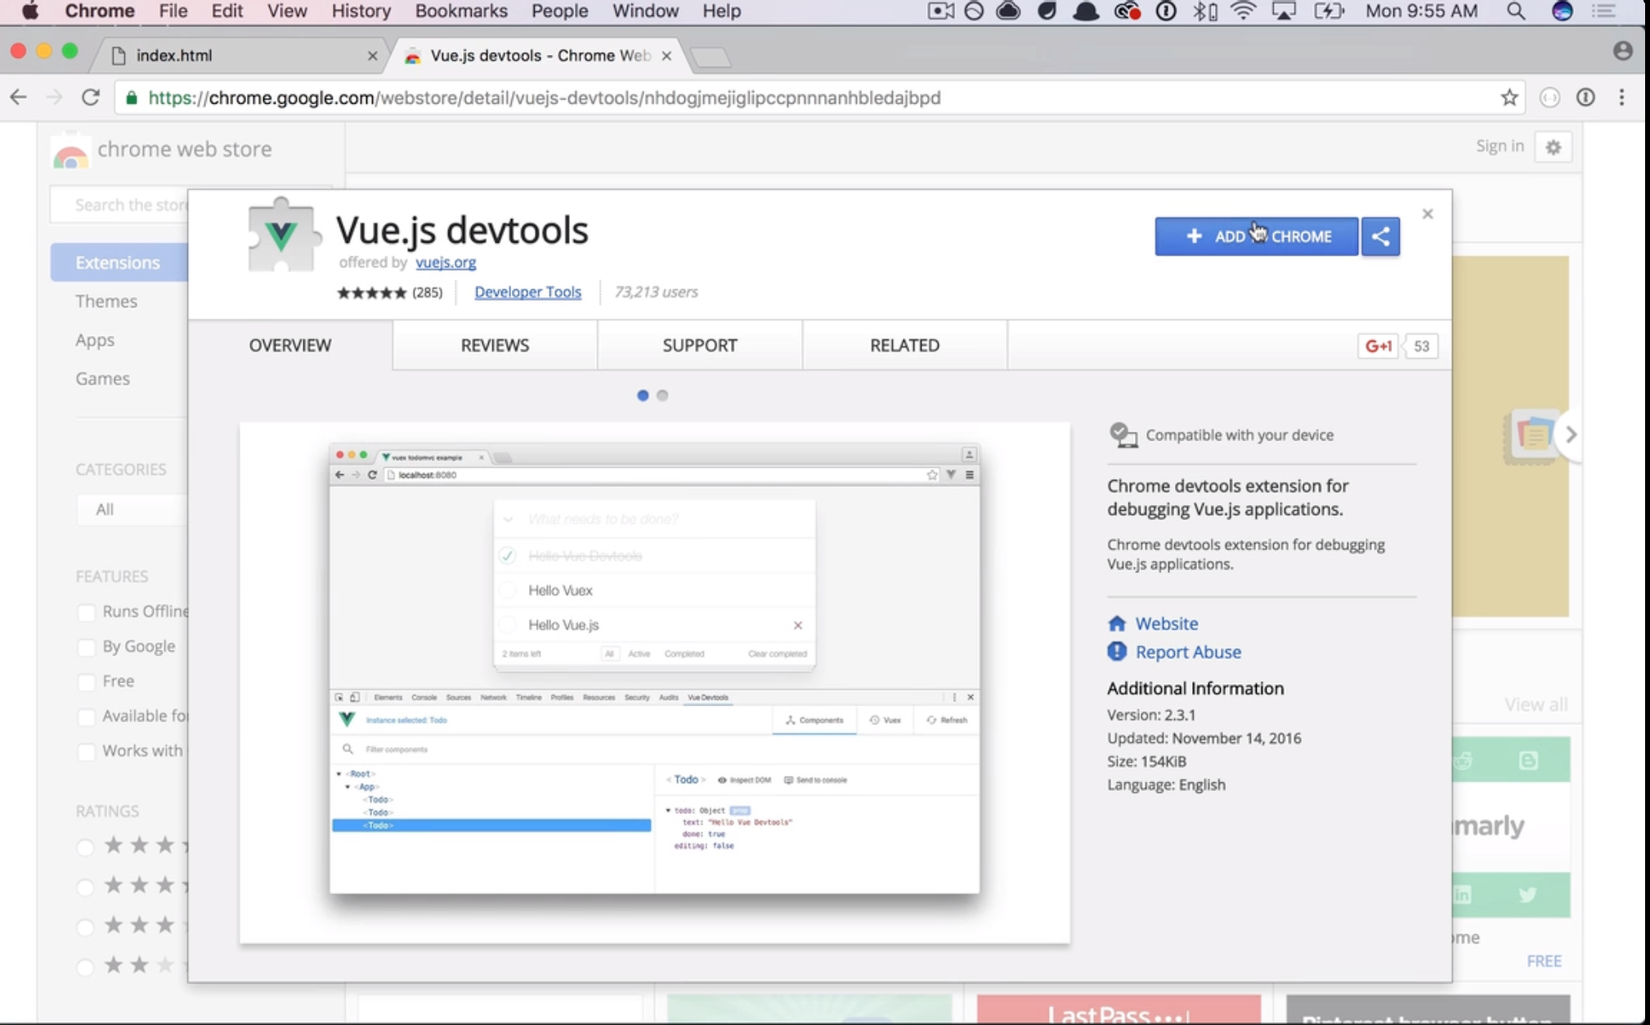This screenshot has height=1025, width=1650.
Task: Click the Report Abuse link
Action: (x=1188, y=652)
